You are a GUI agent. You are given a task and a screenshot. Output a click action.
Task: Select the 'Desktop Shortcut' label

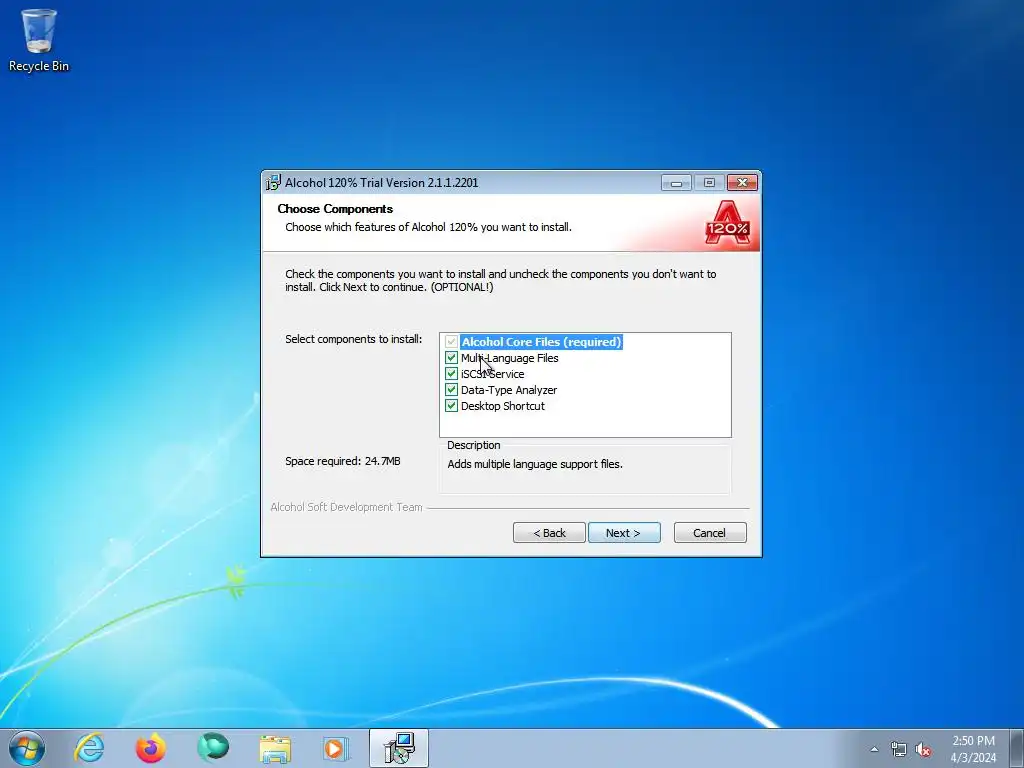point(503,406)
